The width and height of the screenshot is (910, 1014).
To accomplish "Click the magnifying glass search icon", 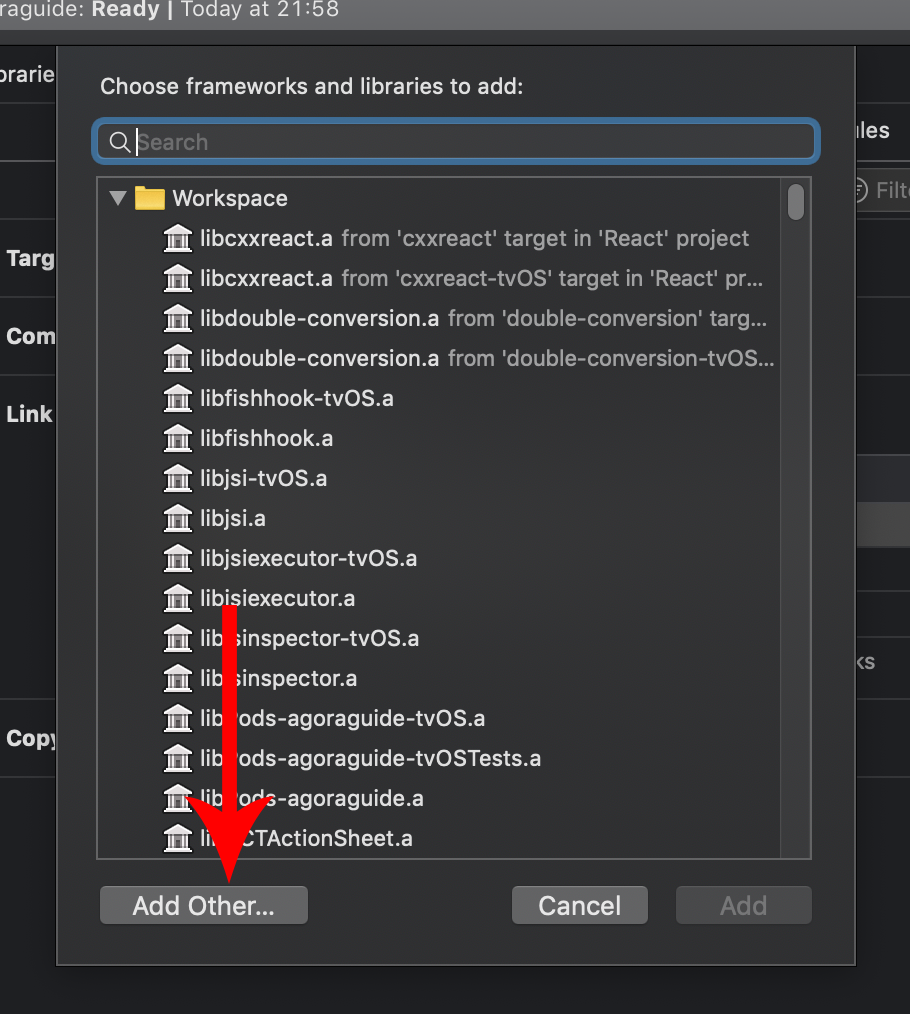I will [120, 142].
